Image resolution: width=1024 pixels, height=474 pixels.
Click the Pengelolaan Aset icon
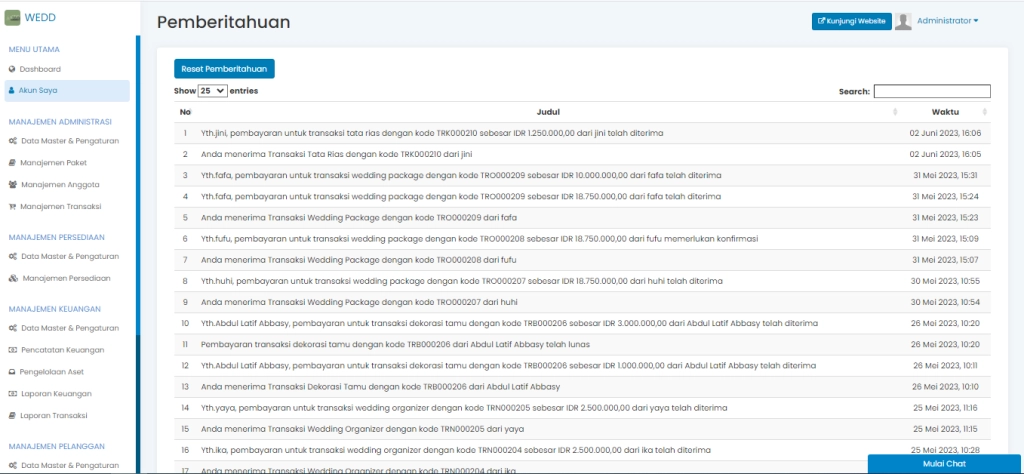point(12,371)
